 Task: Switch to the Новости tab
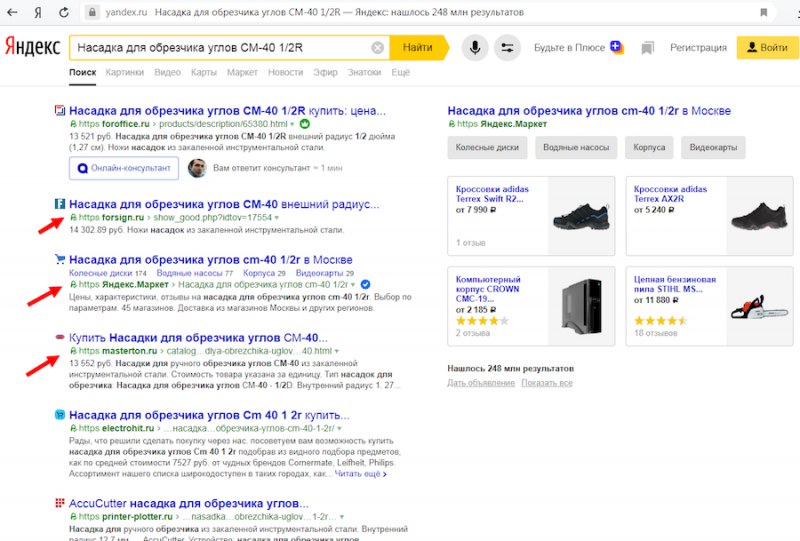[285, 72]
